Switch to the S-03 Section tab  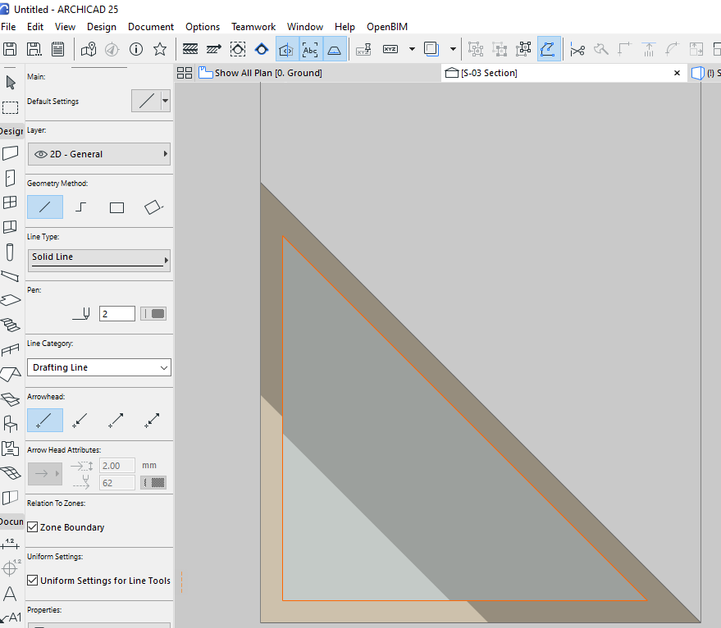tap(489, 73)
